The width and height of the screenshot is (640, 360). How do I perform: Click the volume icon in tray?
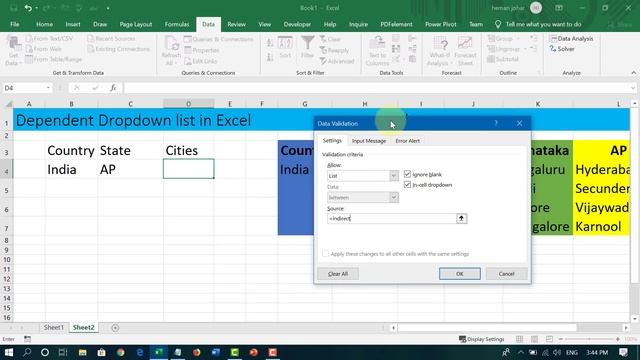[x=557, y=352]
